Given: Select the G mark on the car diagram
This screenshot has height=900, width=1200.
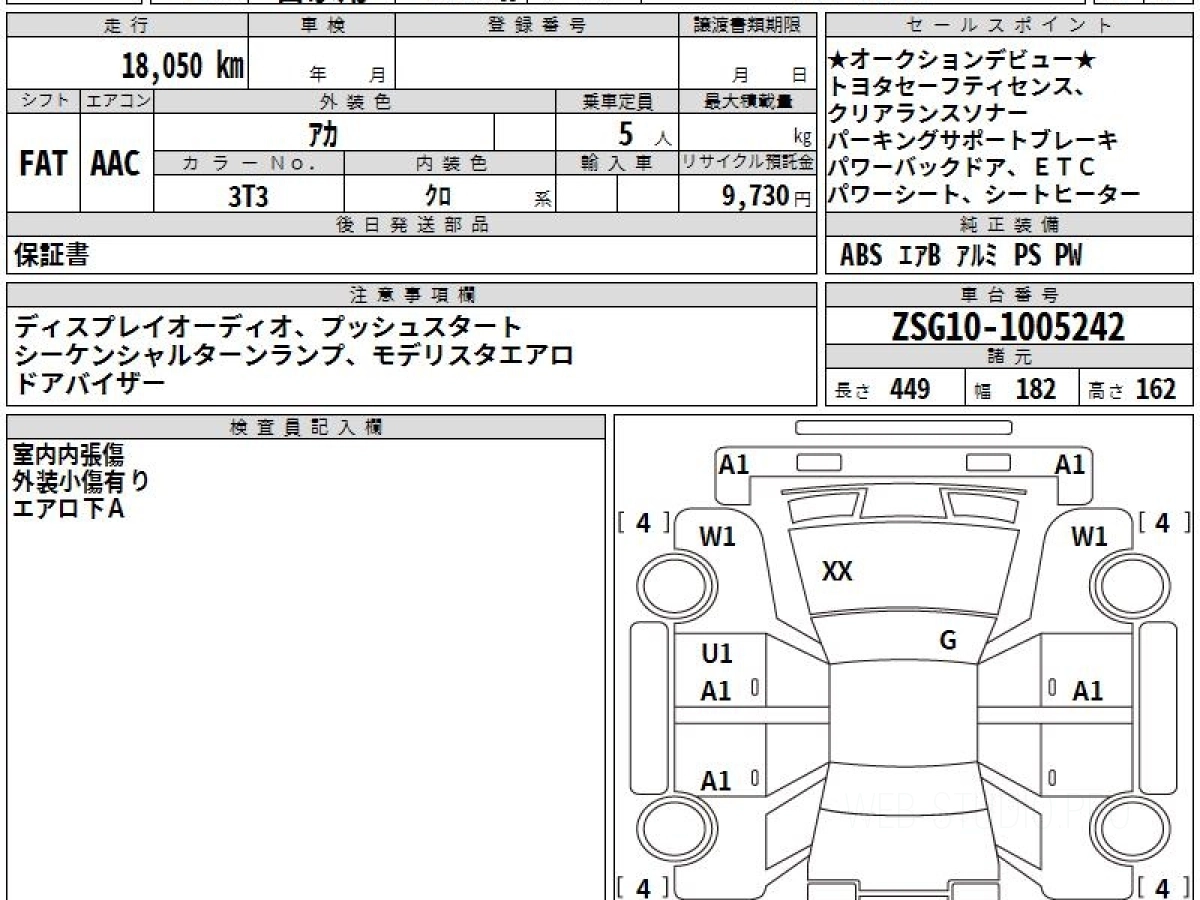Looking at the screenshot, I should (x=948, y=640).
